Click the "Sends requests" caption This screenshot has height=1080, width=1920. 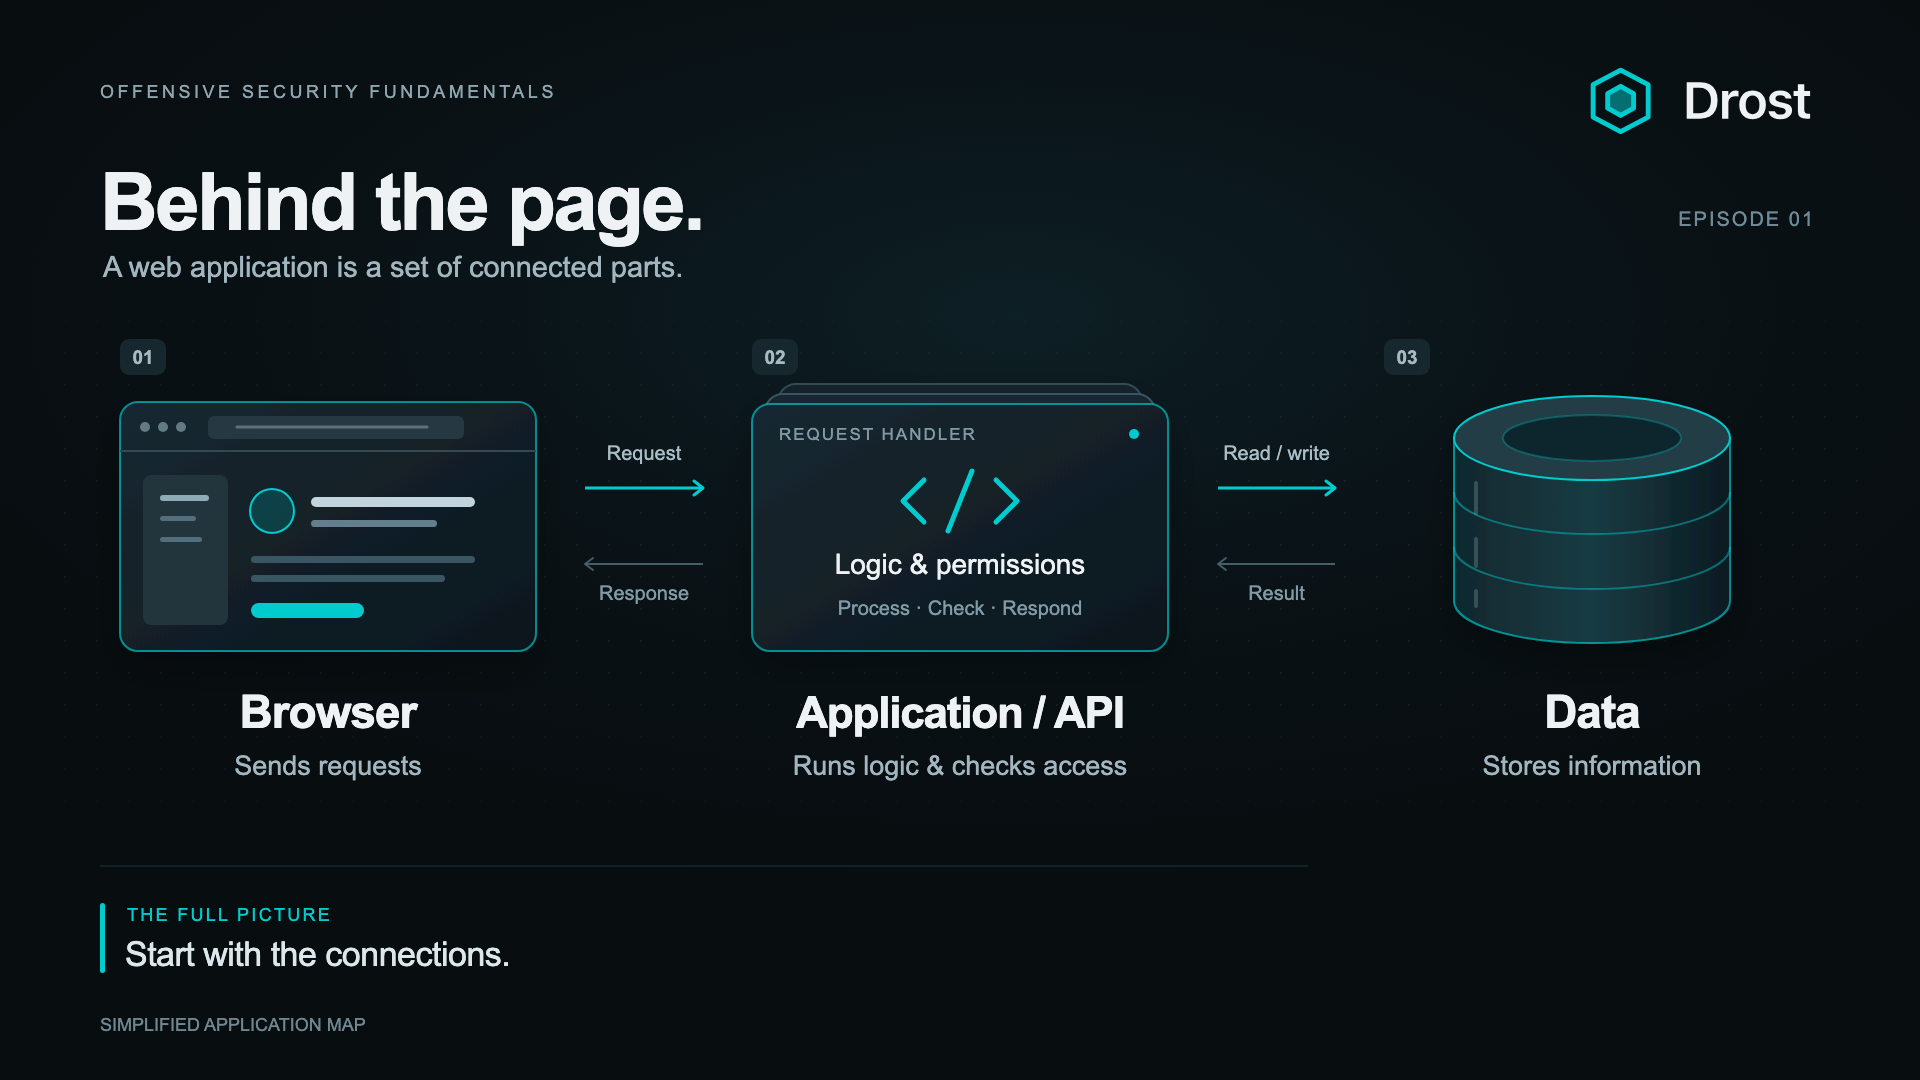point(328,766)
